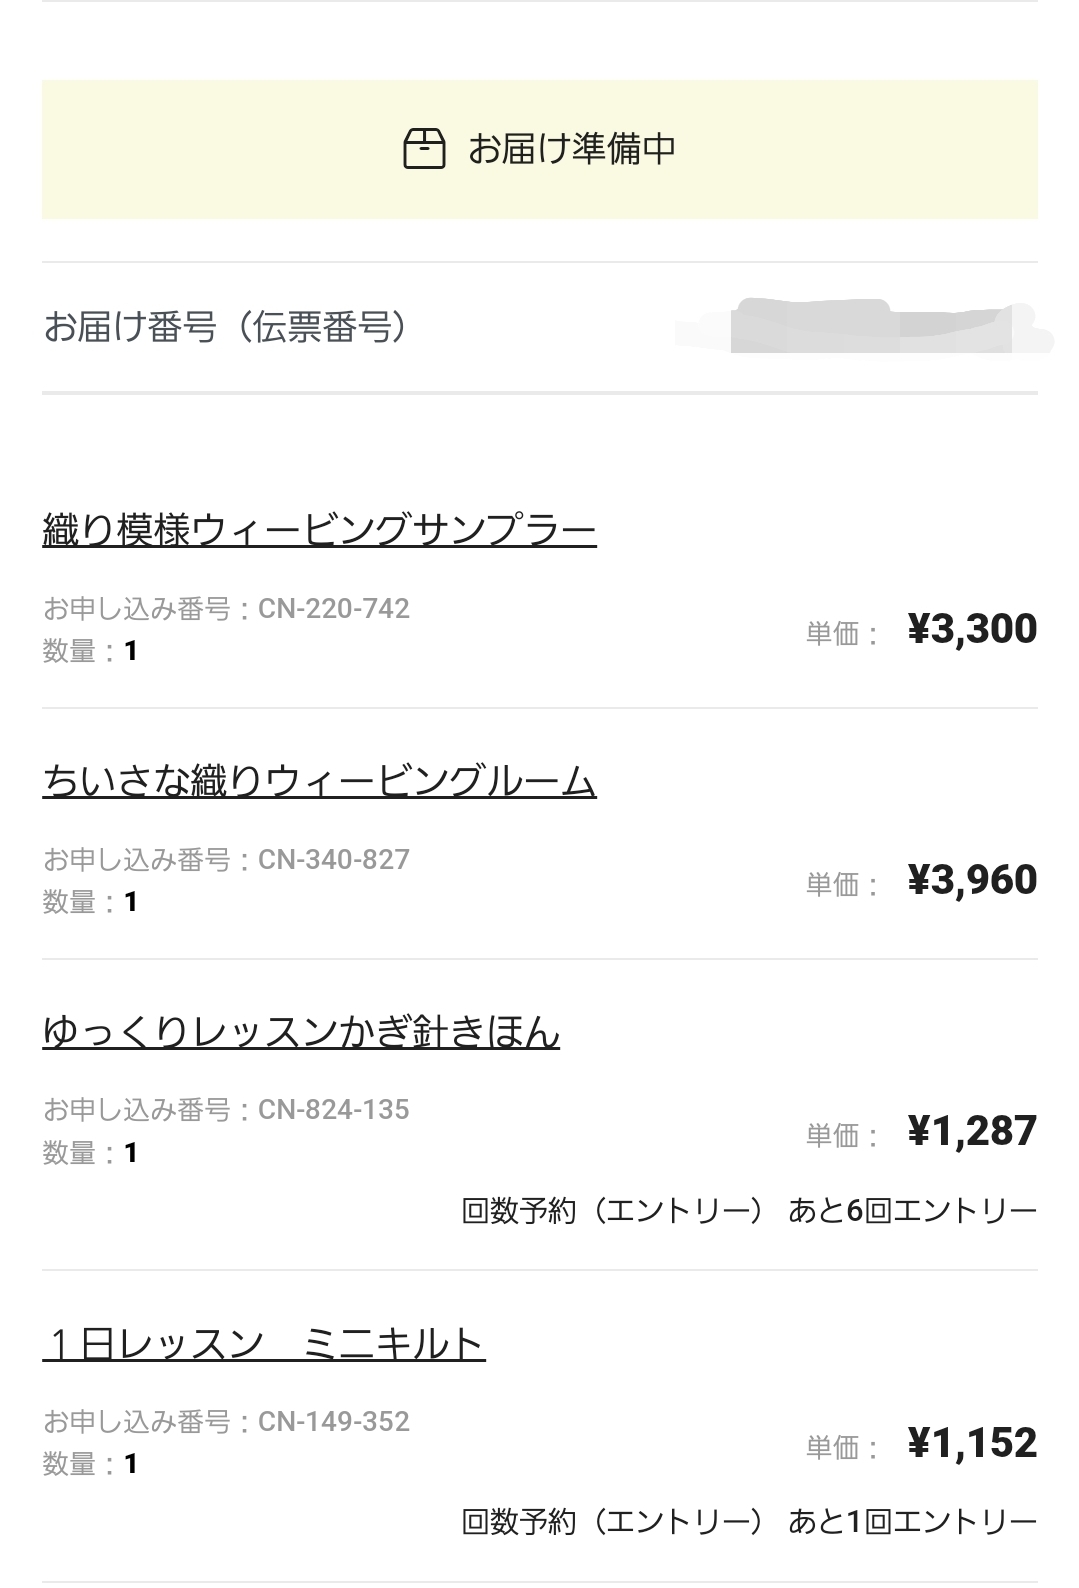The width and height of the screenshot is (1079, 1588).
Task: Open 1日レッスン ミニキルト product link
Action: [264, 1343]
